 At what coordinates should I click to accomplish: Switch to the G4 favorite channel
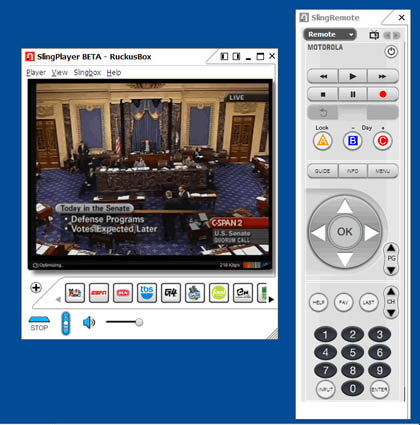(171, 293)
